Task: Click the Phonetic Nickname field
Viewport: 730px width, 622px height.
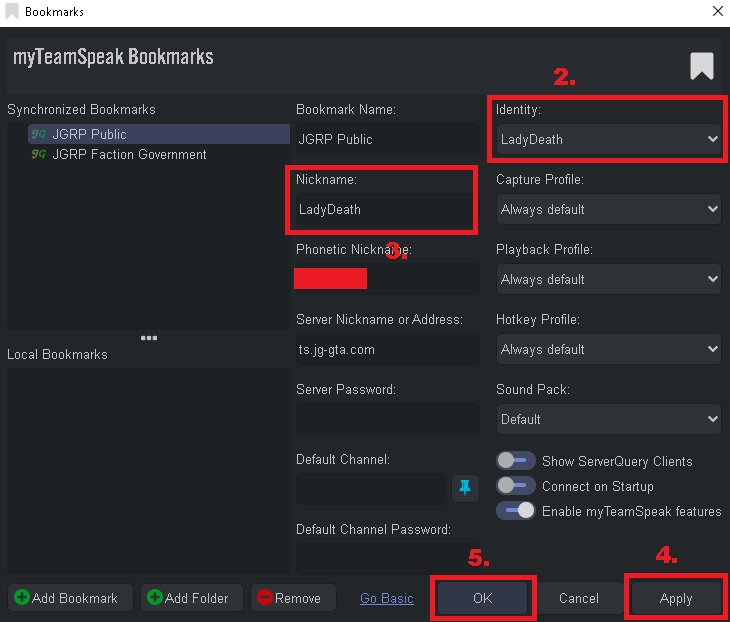Action: 387,279
